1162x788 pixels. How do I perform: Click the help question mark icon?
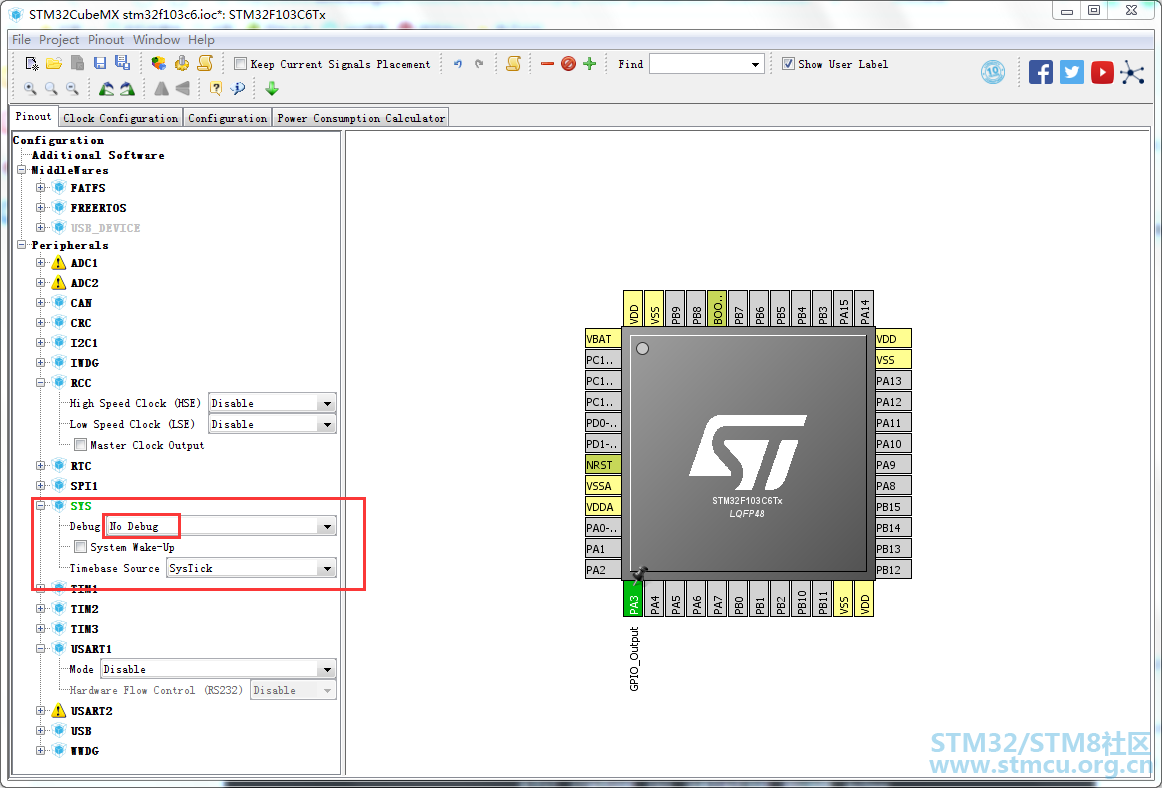pyautogui.click(x=216, y=89)
